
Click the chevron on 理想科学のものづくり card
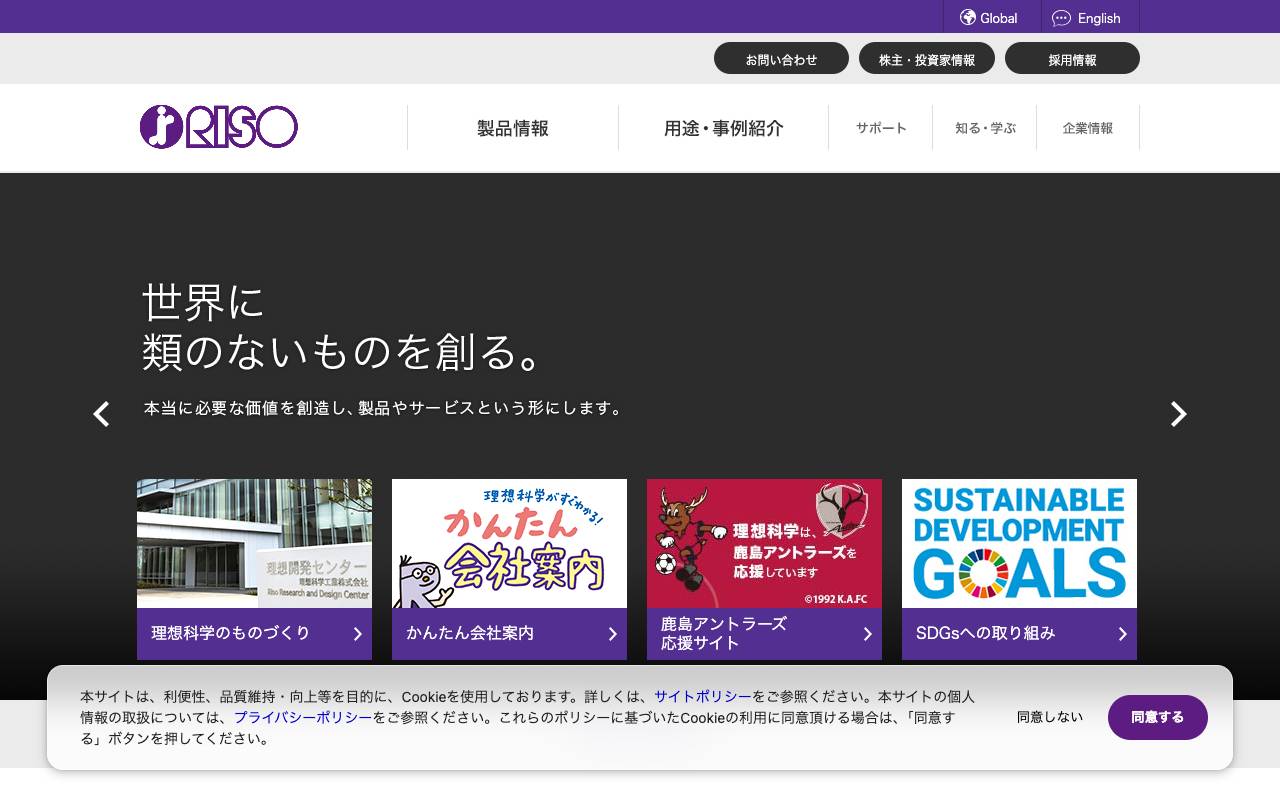click(x=357, y=633)
